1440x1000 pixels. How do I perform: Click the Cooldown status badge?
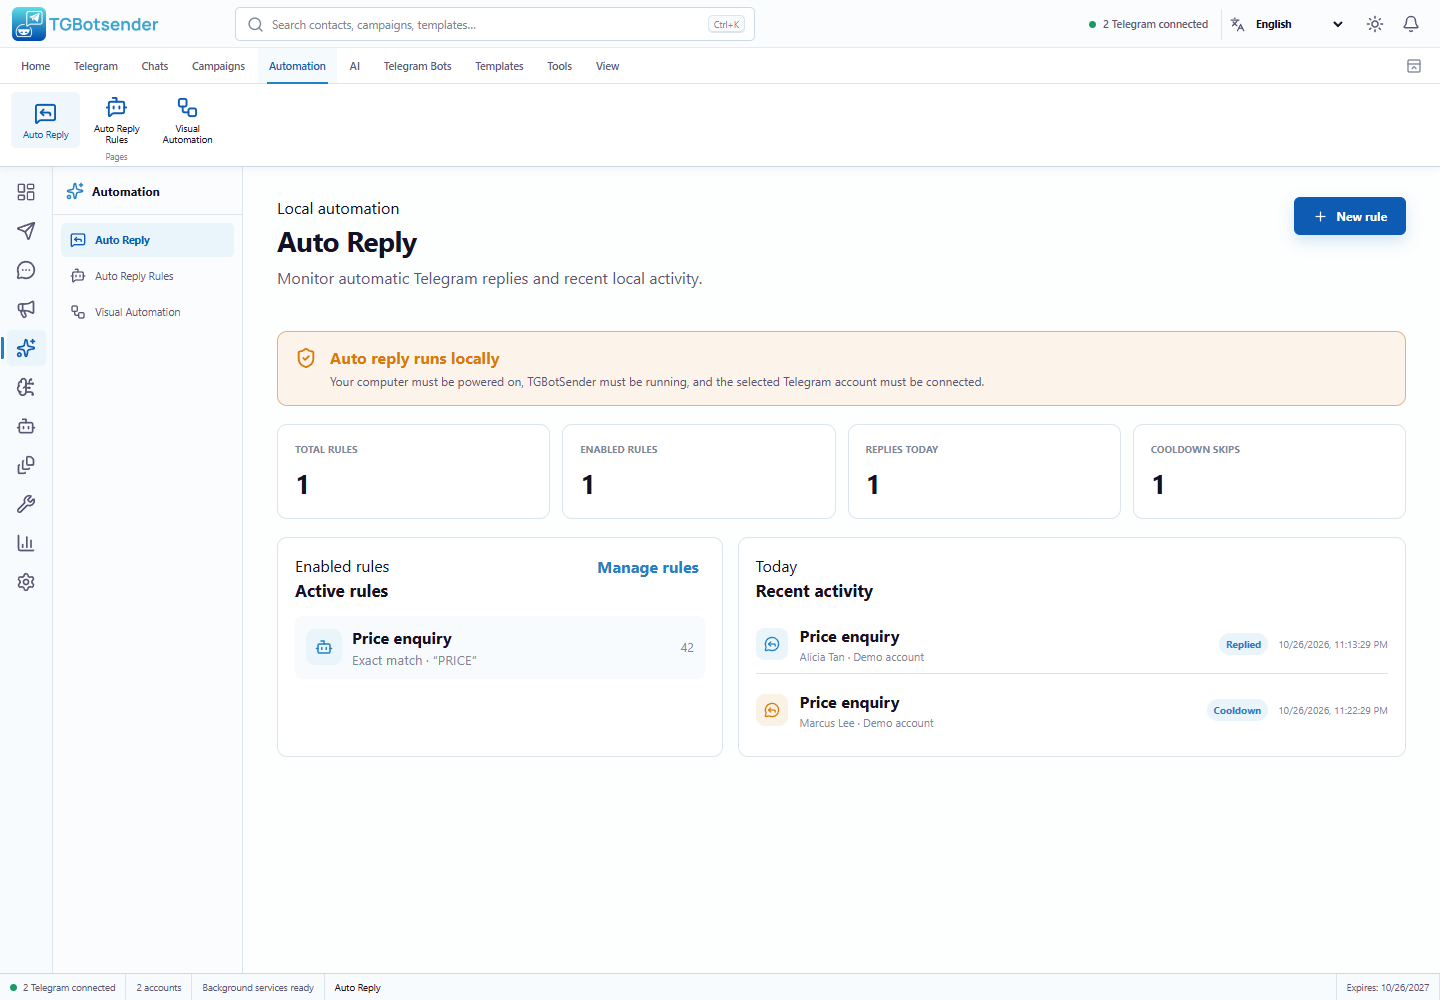pyautogui.click(x=1237, y=711)
